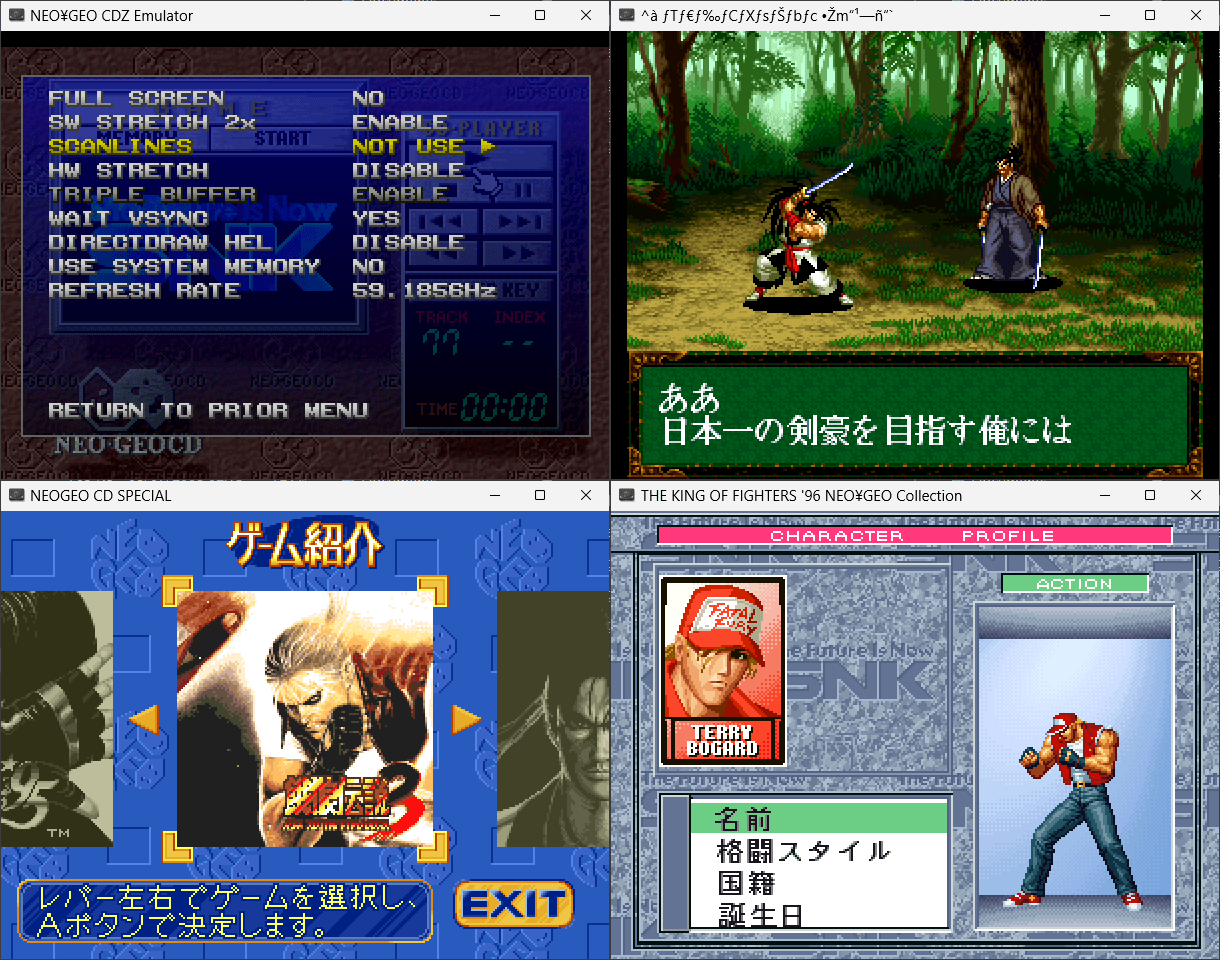
Task: Toggle HW STRETCH value DISABLE
Action: [x=408, y=170]
